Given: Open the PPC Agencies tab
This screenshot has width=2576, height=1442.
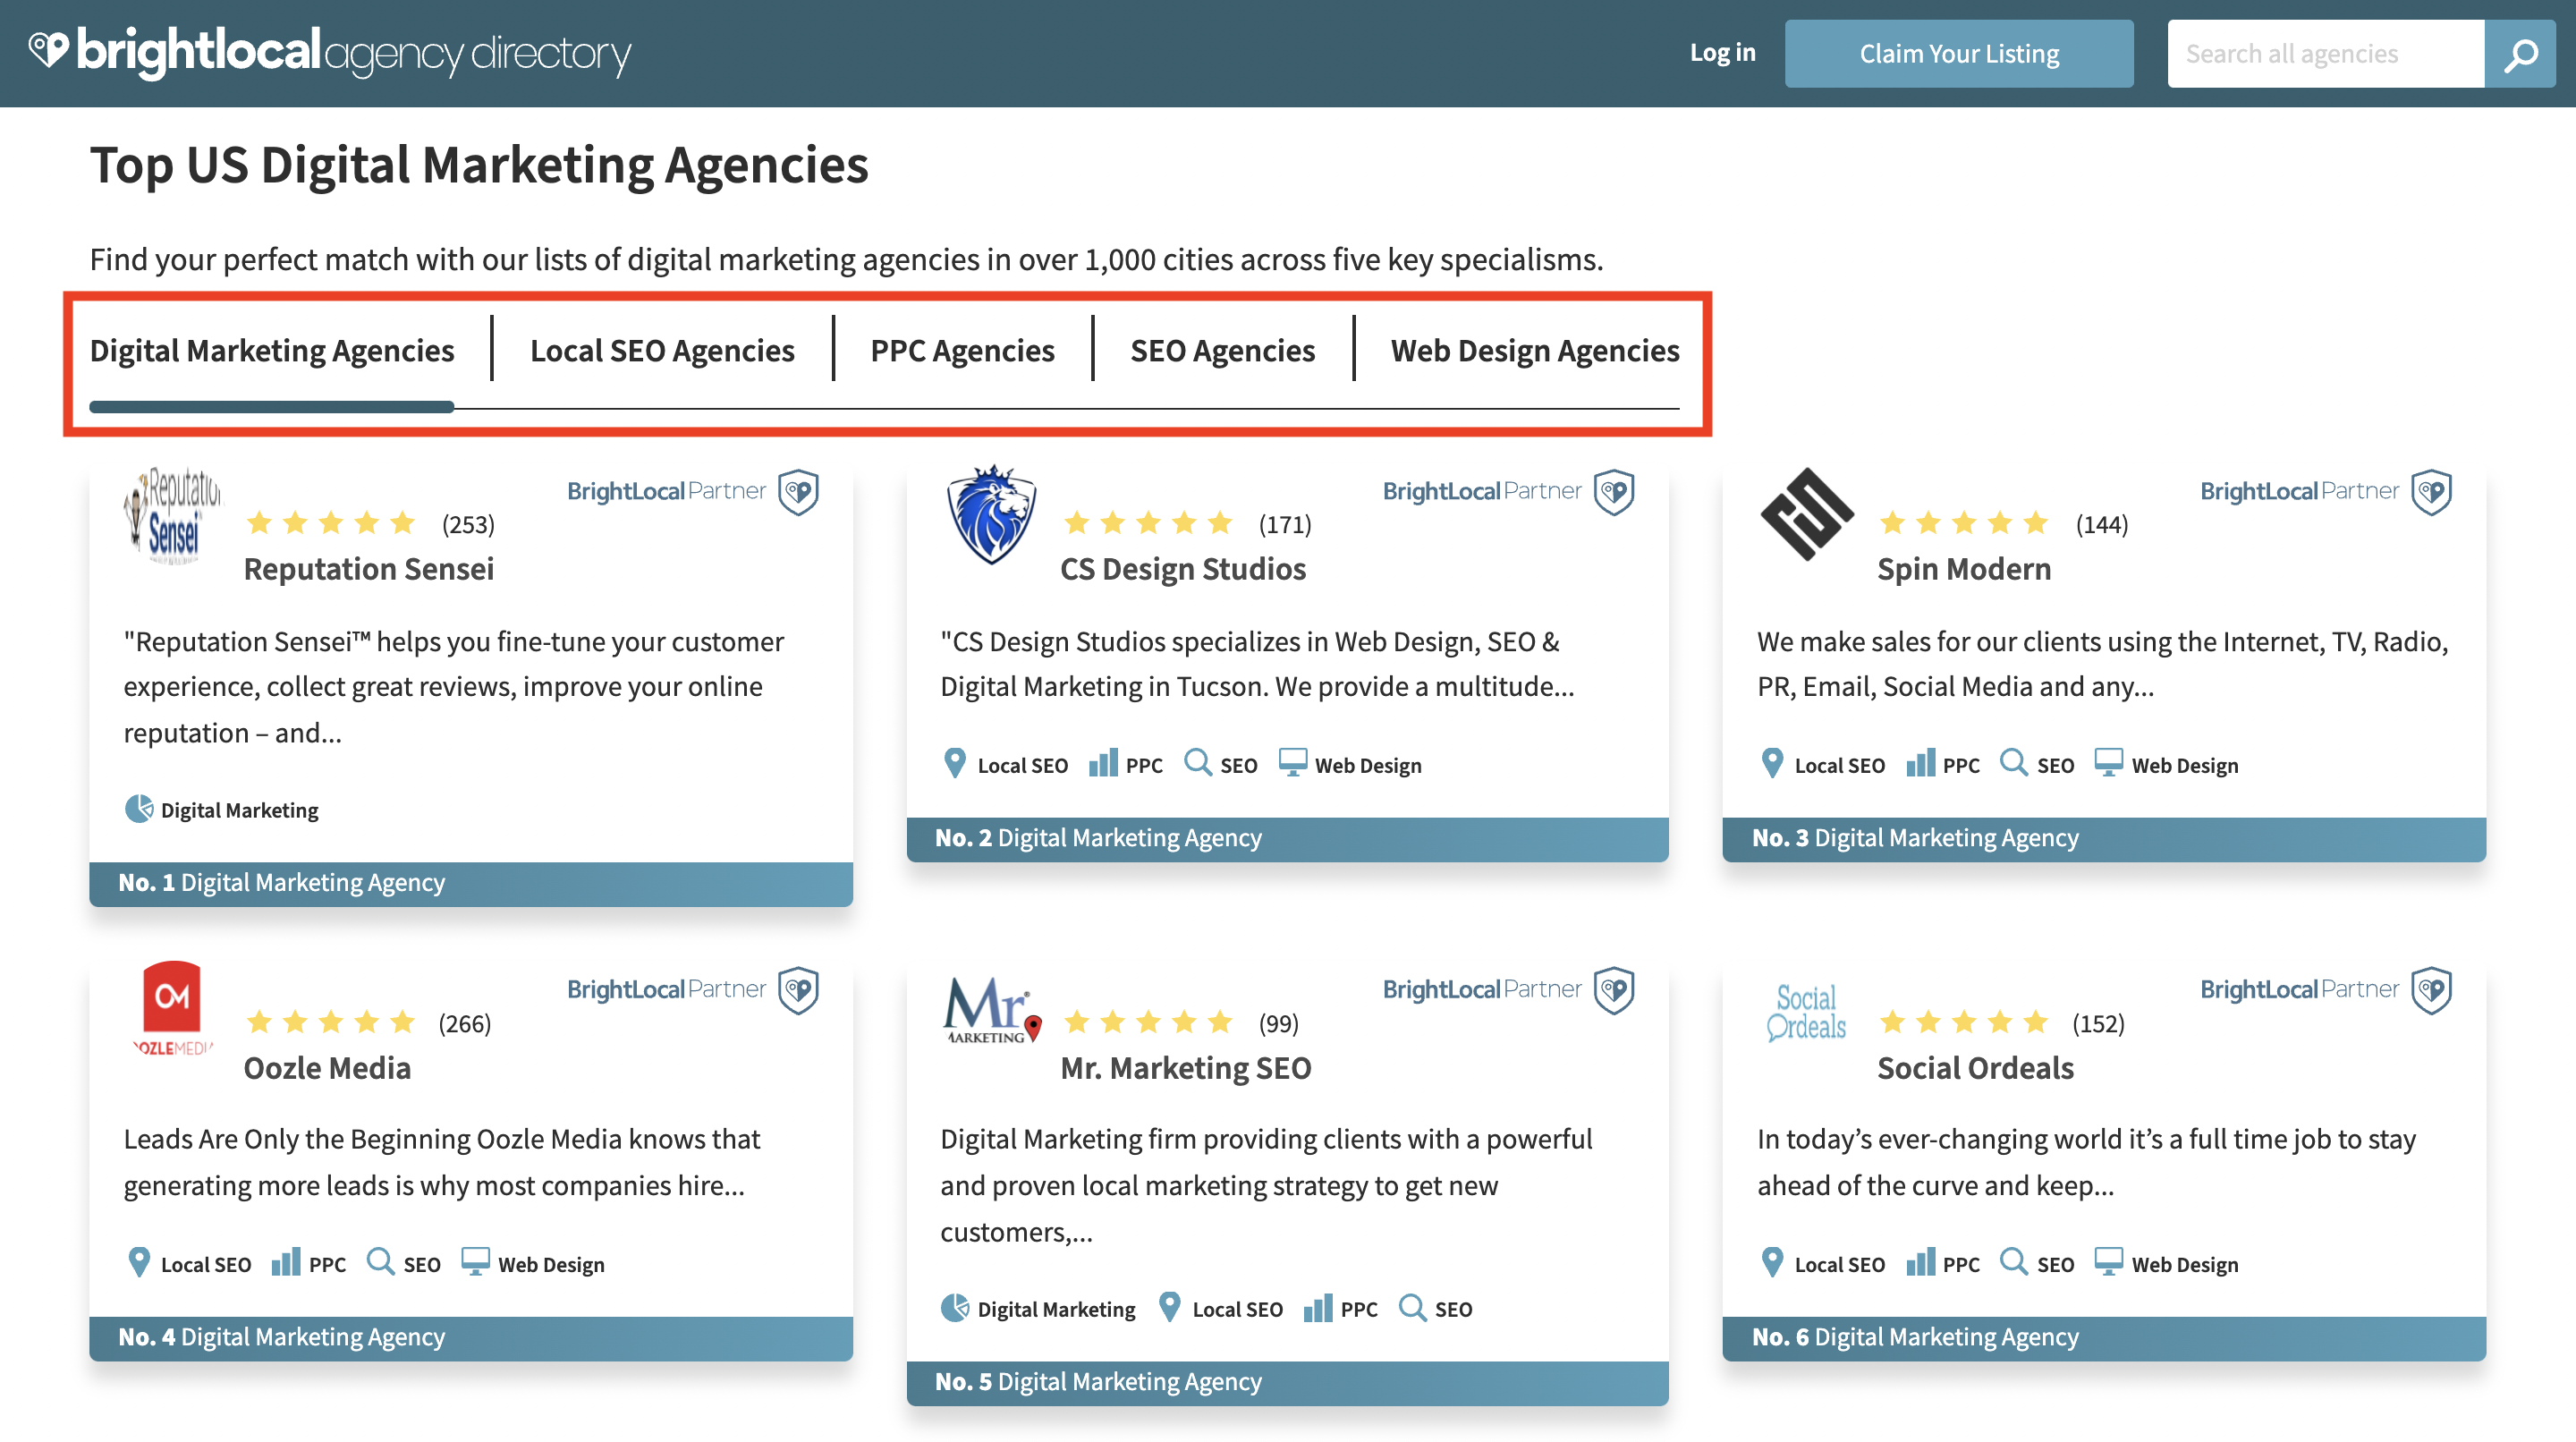Looking at the screenshot, I should 962,351.
